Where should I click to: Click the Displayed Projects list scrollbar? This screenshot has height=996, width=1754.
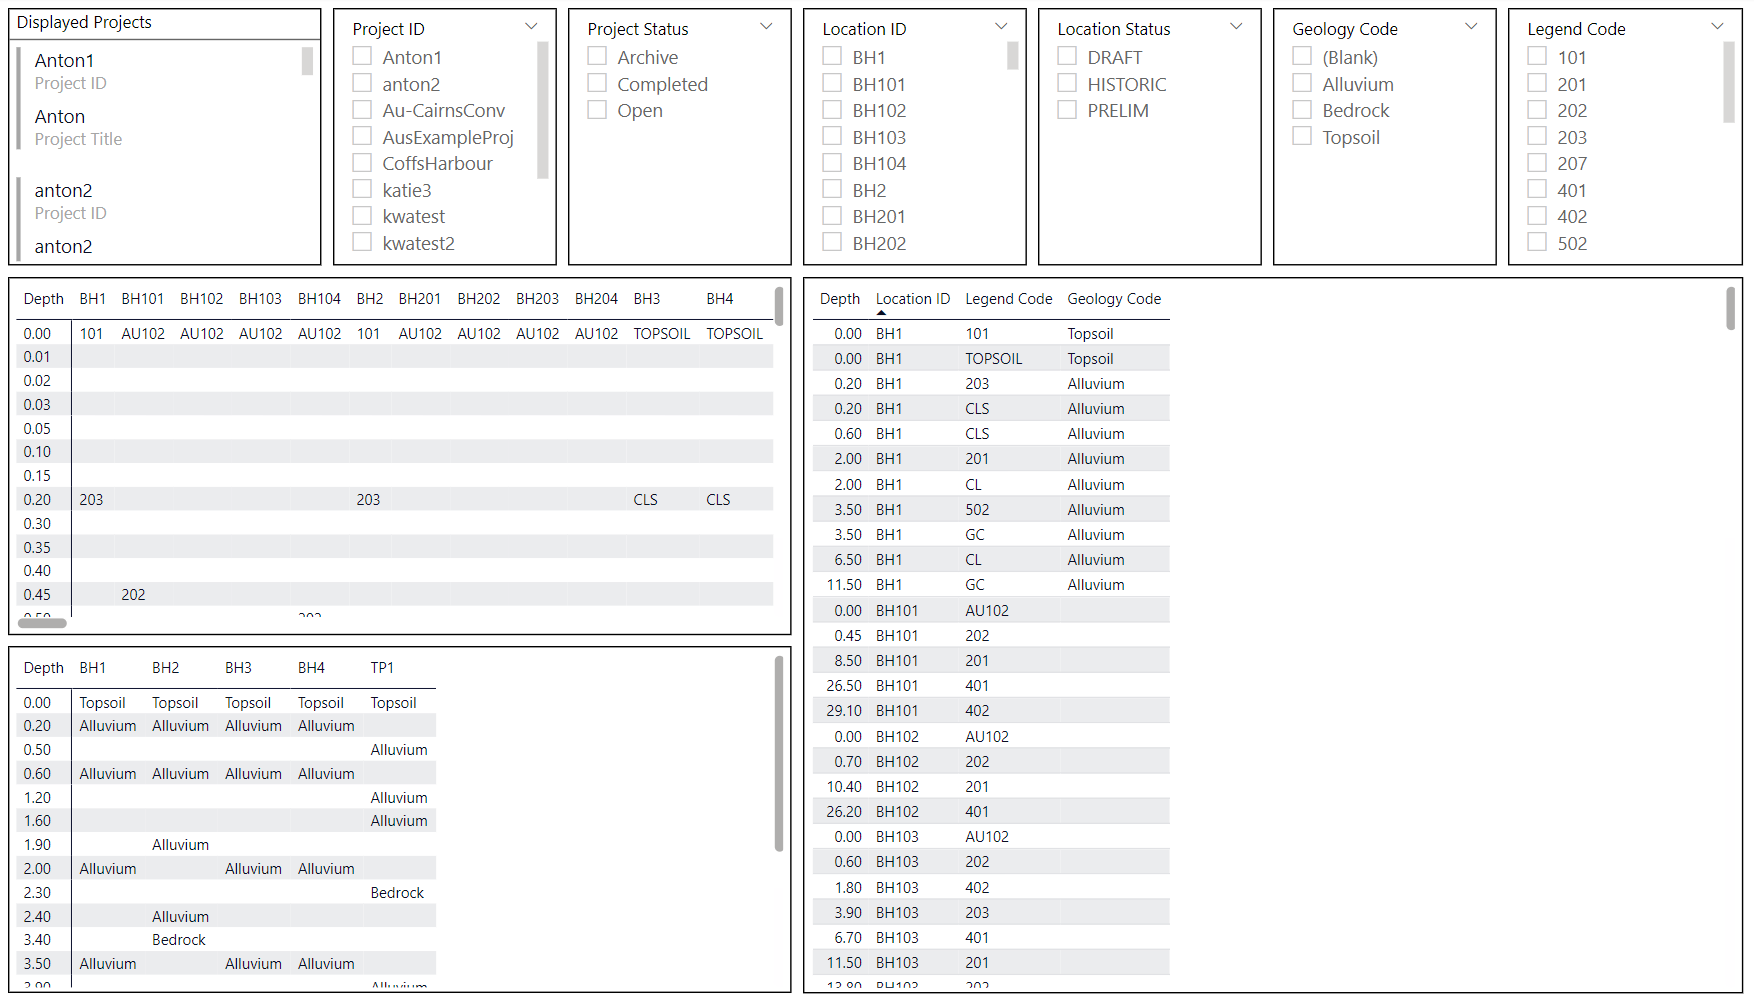(x=307, y=61)
